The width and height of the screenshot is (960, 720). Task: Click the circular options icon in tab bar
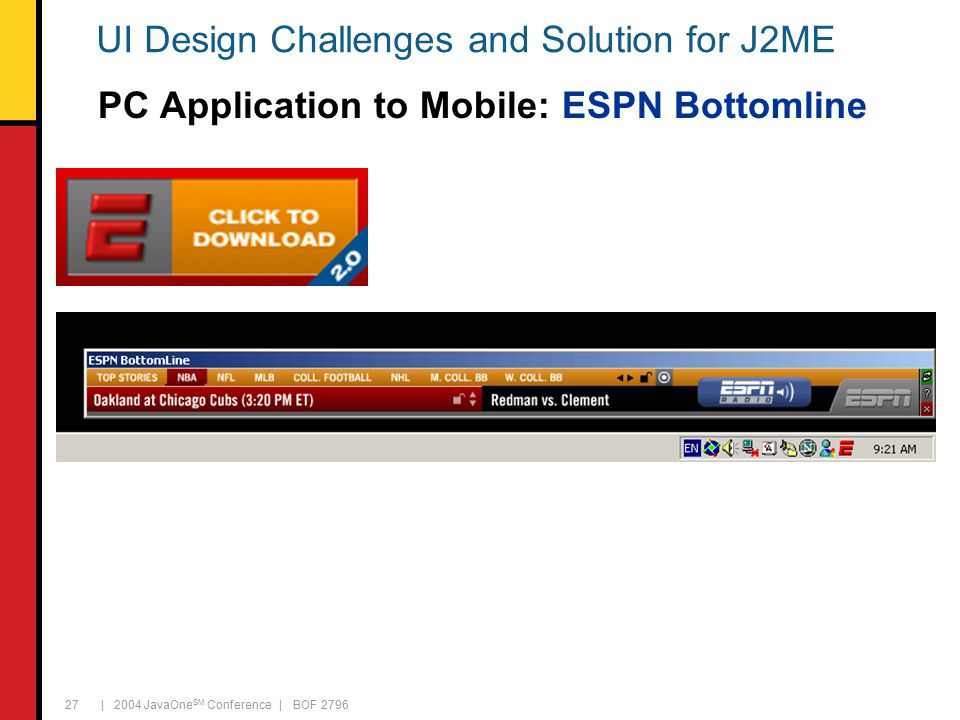[664, 378]
